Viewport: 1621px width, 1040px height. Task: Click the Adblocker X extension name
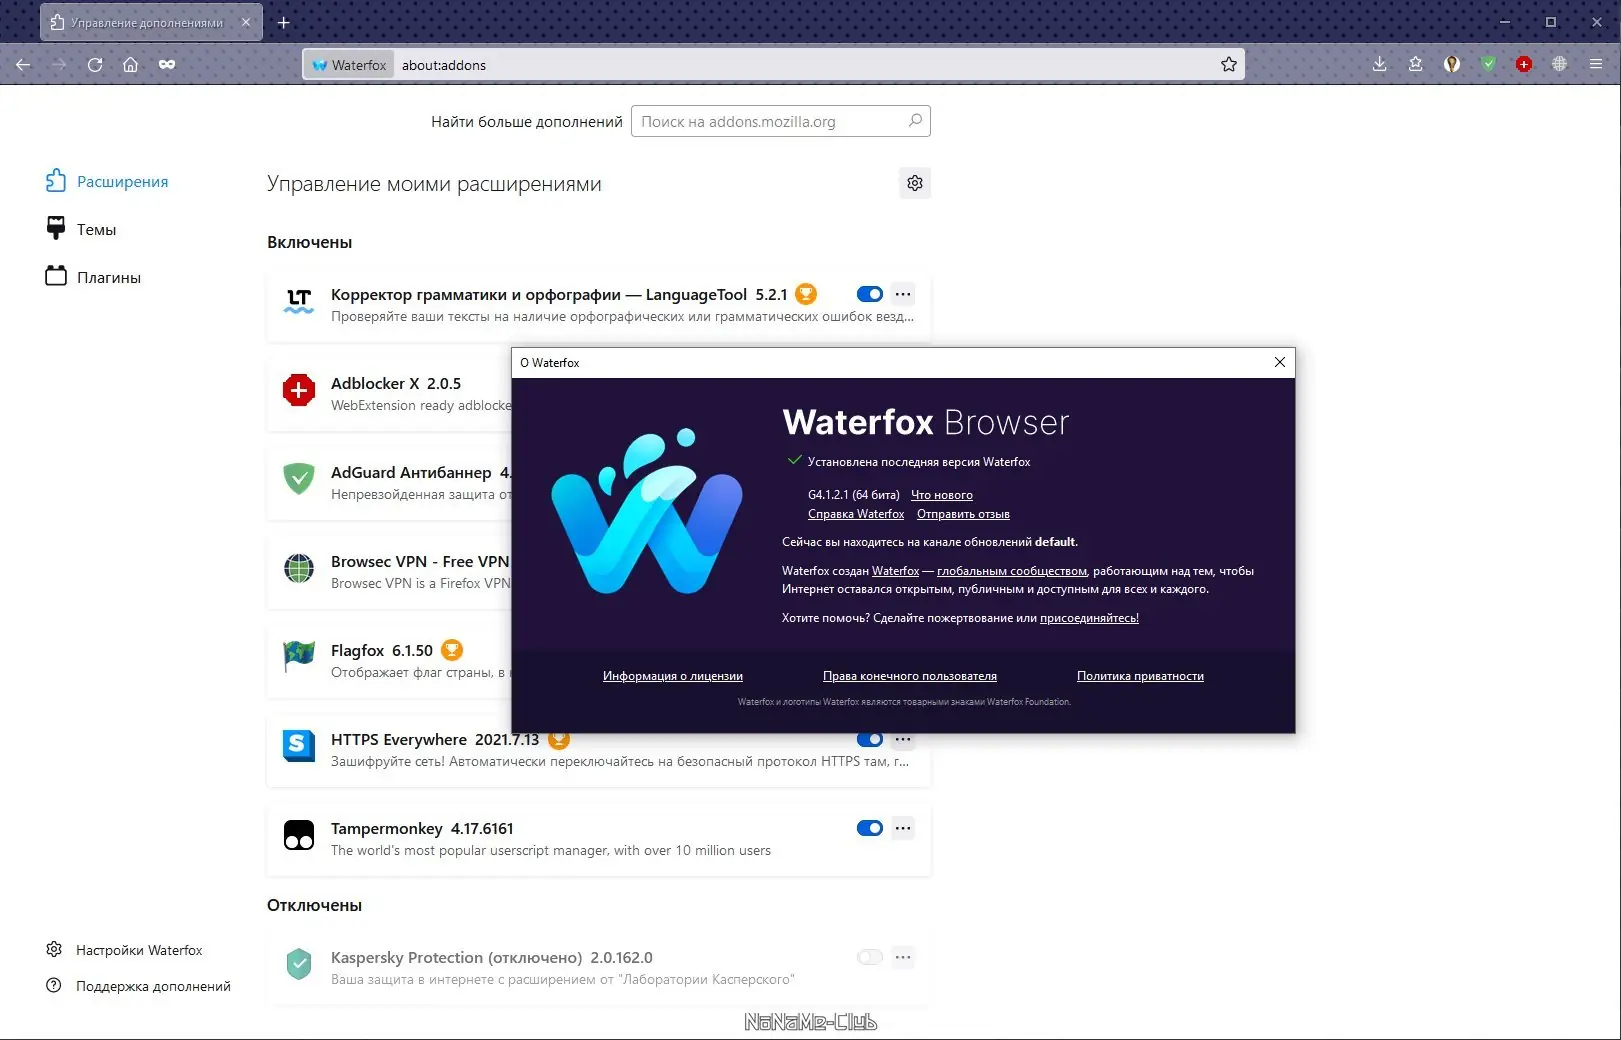coord(375,383)
